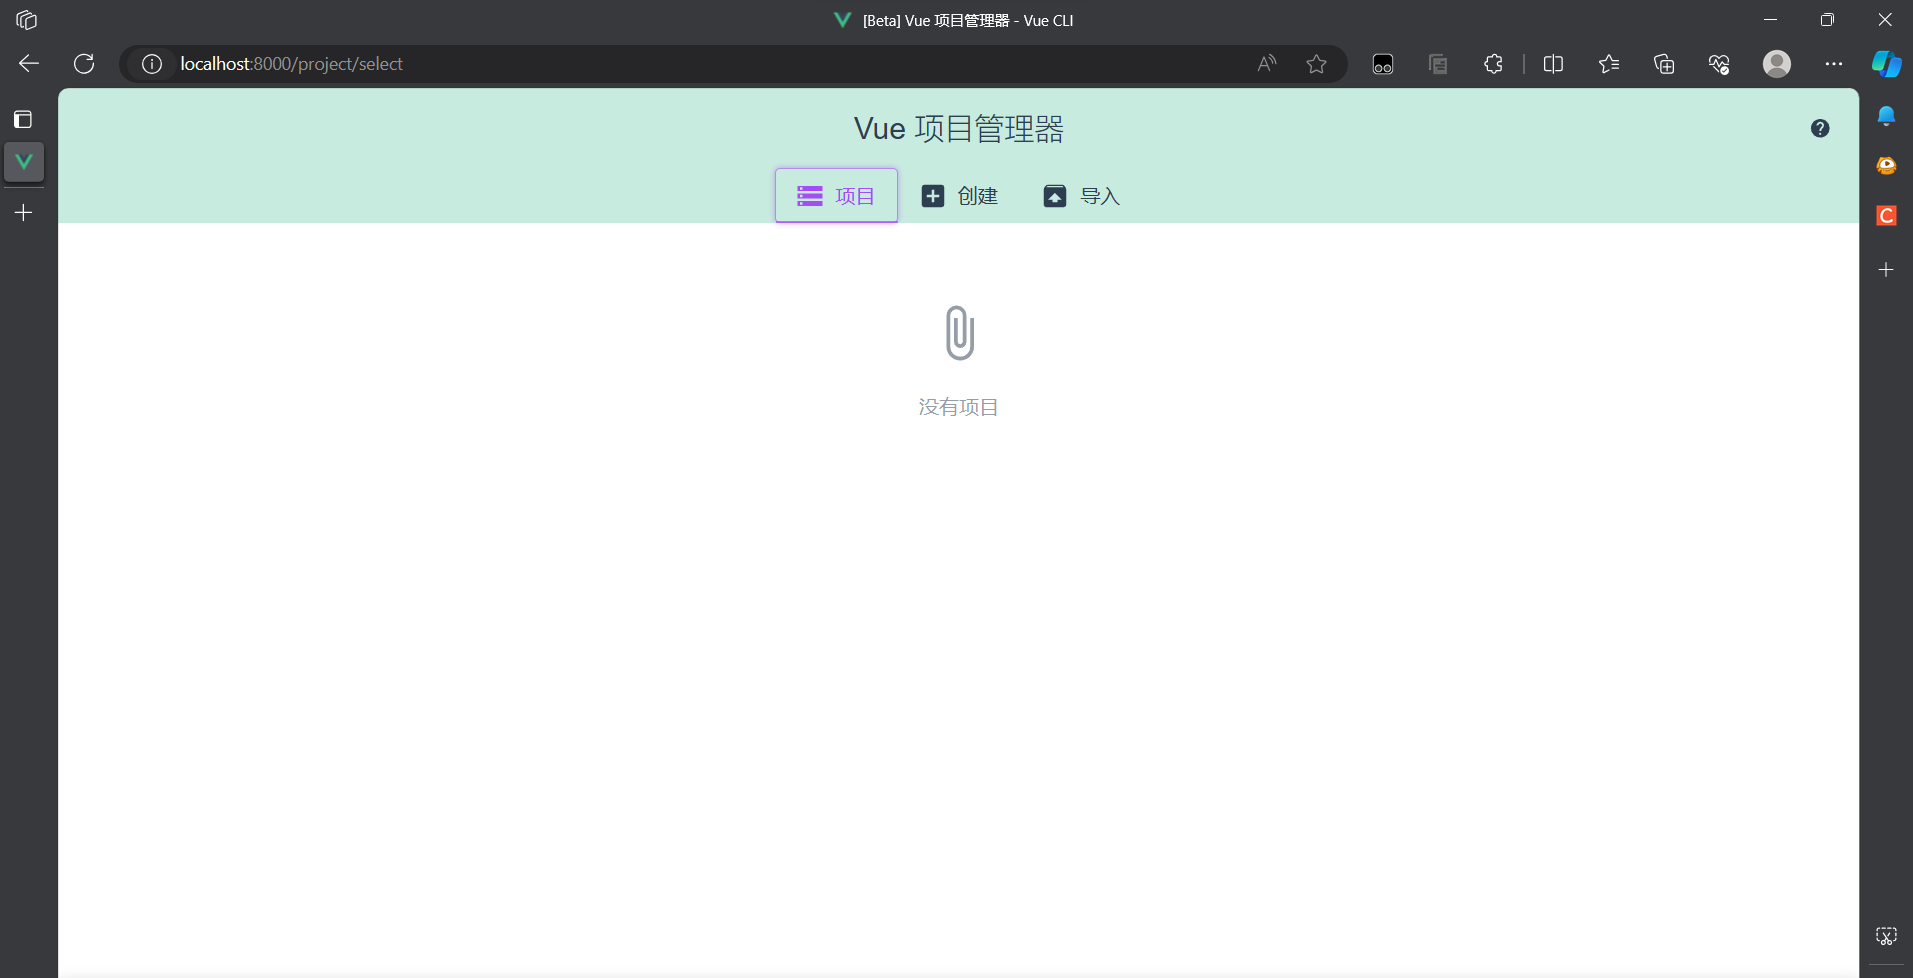This screenshot has height=978, width=1913.
Task: Open the user profile avatar
Action: click(1776, 64)
